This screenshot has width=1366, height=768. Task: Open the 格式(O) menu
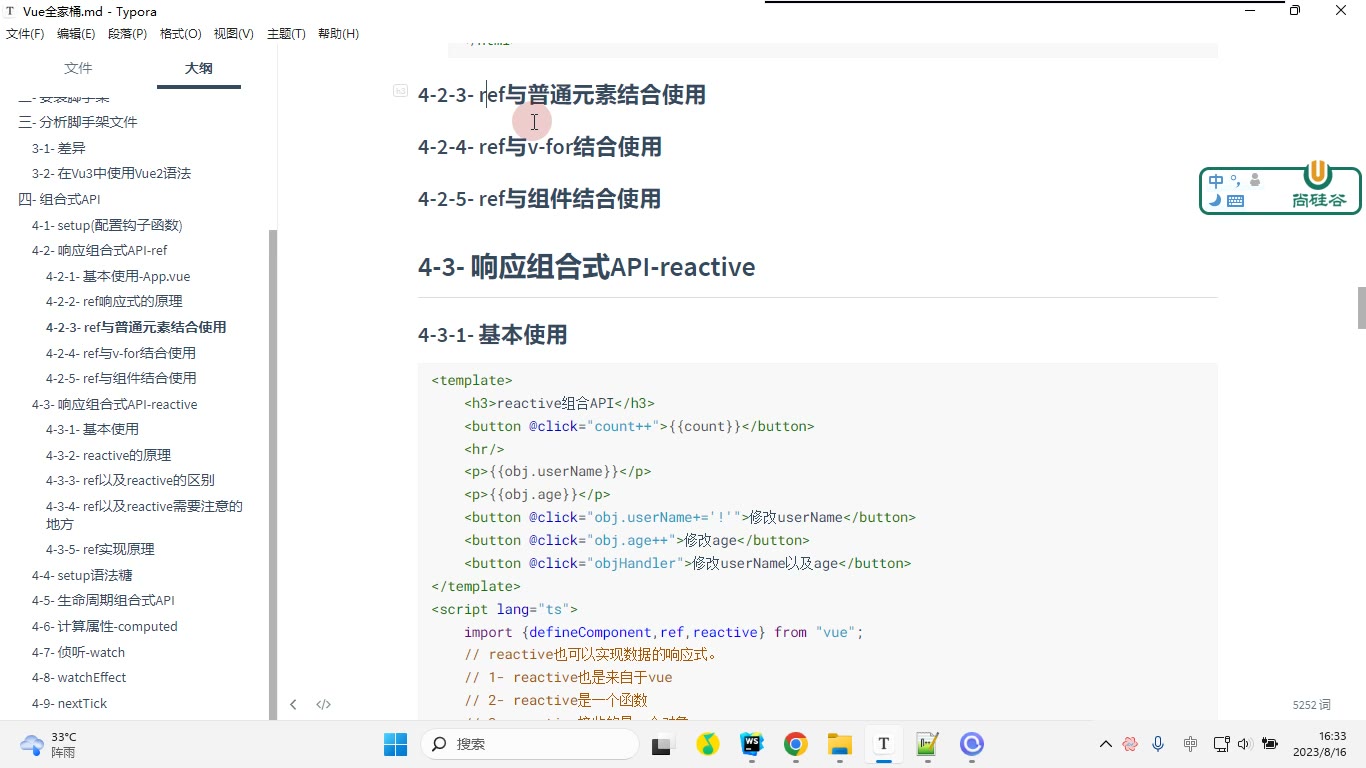tap(180, 34)
